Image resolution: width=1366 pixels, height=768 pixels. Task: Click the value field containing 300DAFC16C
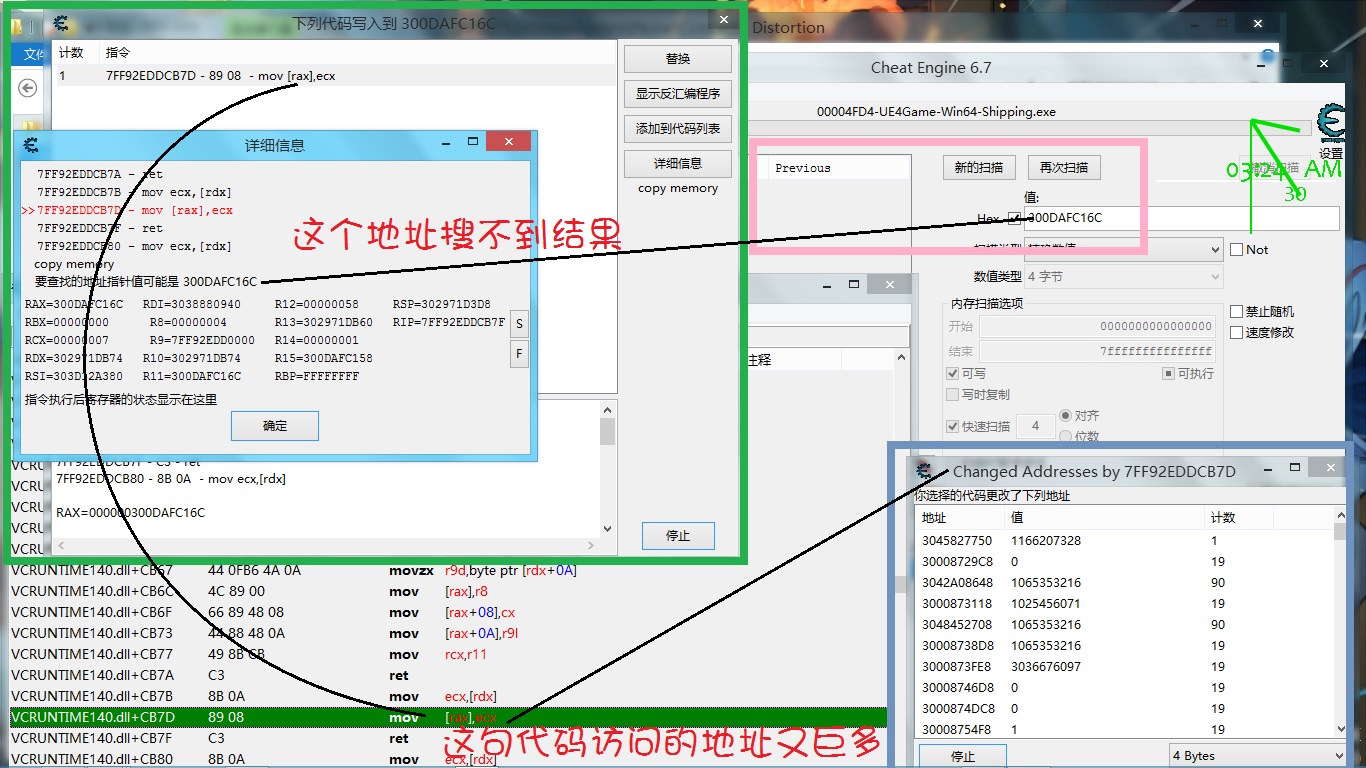pyautogui.click(x=1181, y=217)
